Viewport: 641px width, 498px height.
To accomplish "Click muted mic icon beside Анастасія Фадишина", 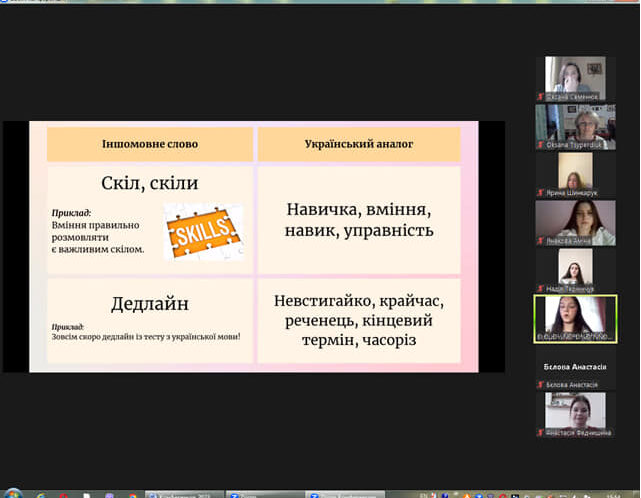I will pyautogui.click(x=540, y=433).
